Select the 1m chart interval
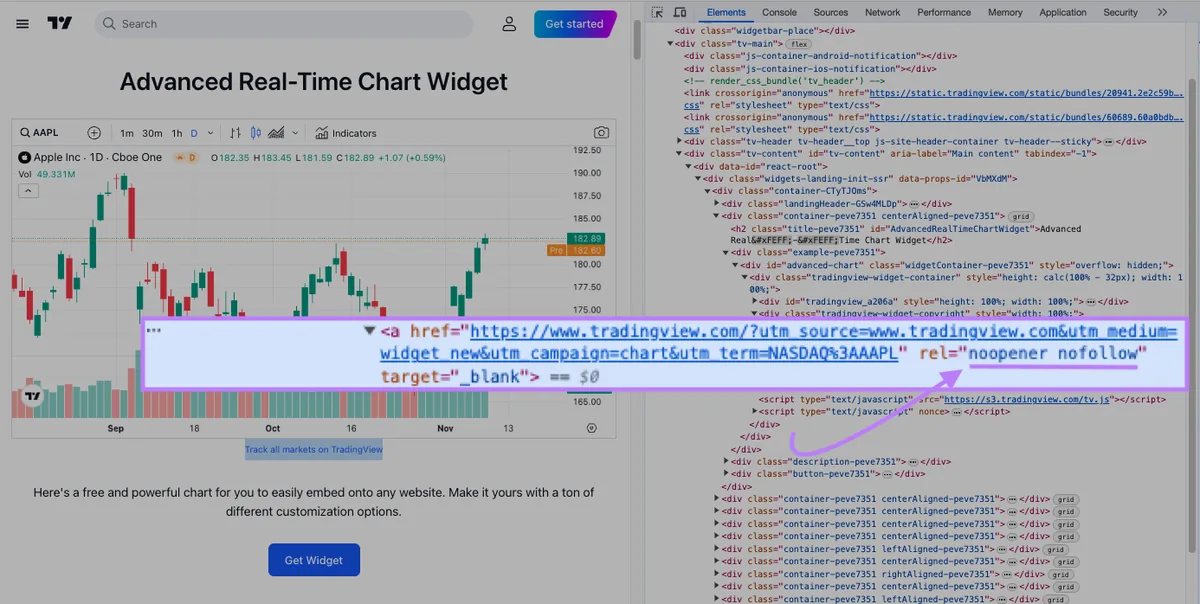Image resolution: width=1200 pixels, height=604 pixels. click(x=127, y=133)
